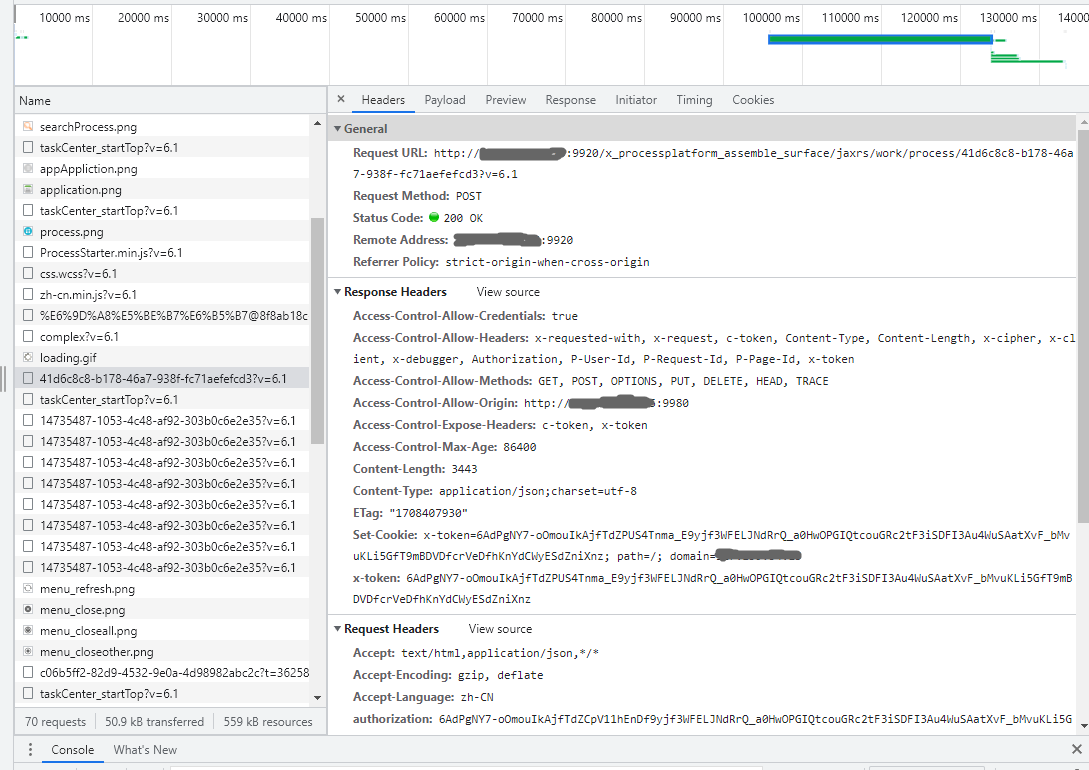Collapse the General section

pyautogui.click(x=338, y=129)
